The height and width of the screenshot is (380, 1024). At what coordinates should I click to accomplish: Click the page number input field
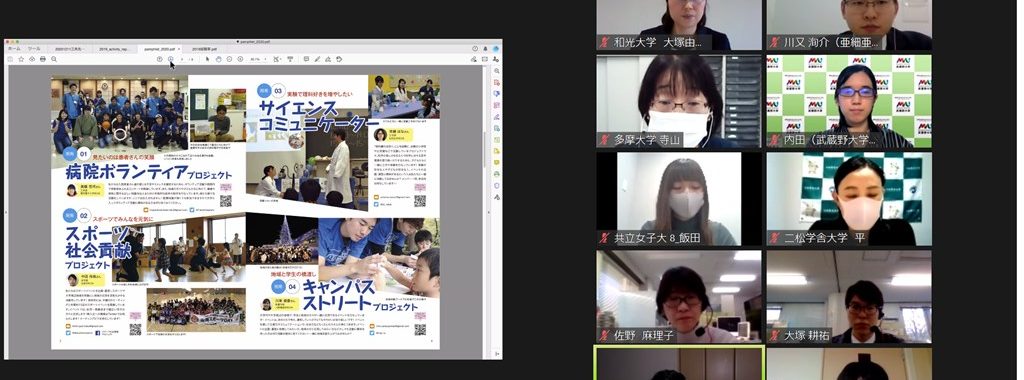(182, 59)
